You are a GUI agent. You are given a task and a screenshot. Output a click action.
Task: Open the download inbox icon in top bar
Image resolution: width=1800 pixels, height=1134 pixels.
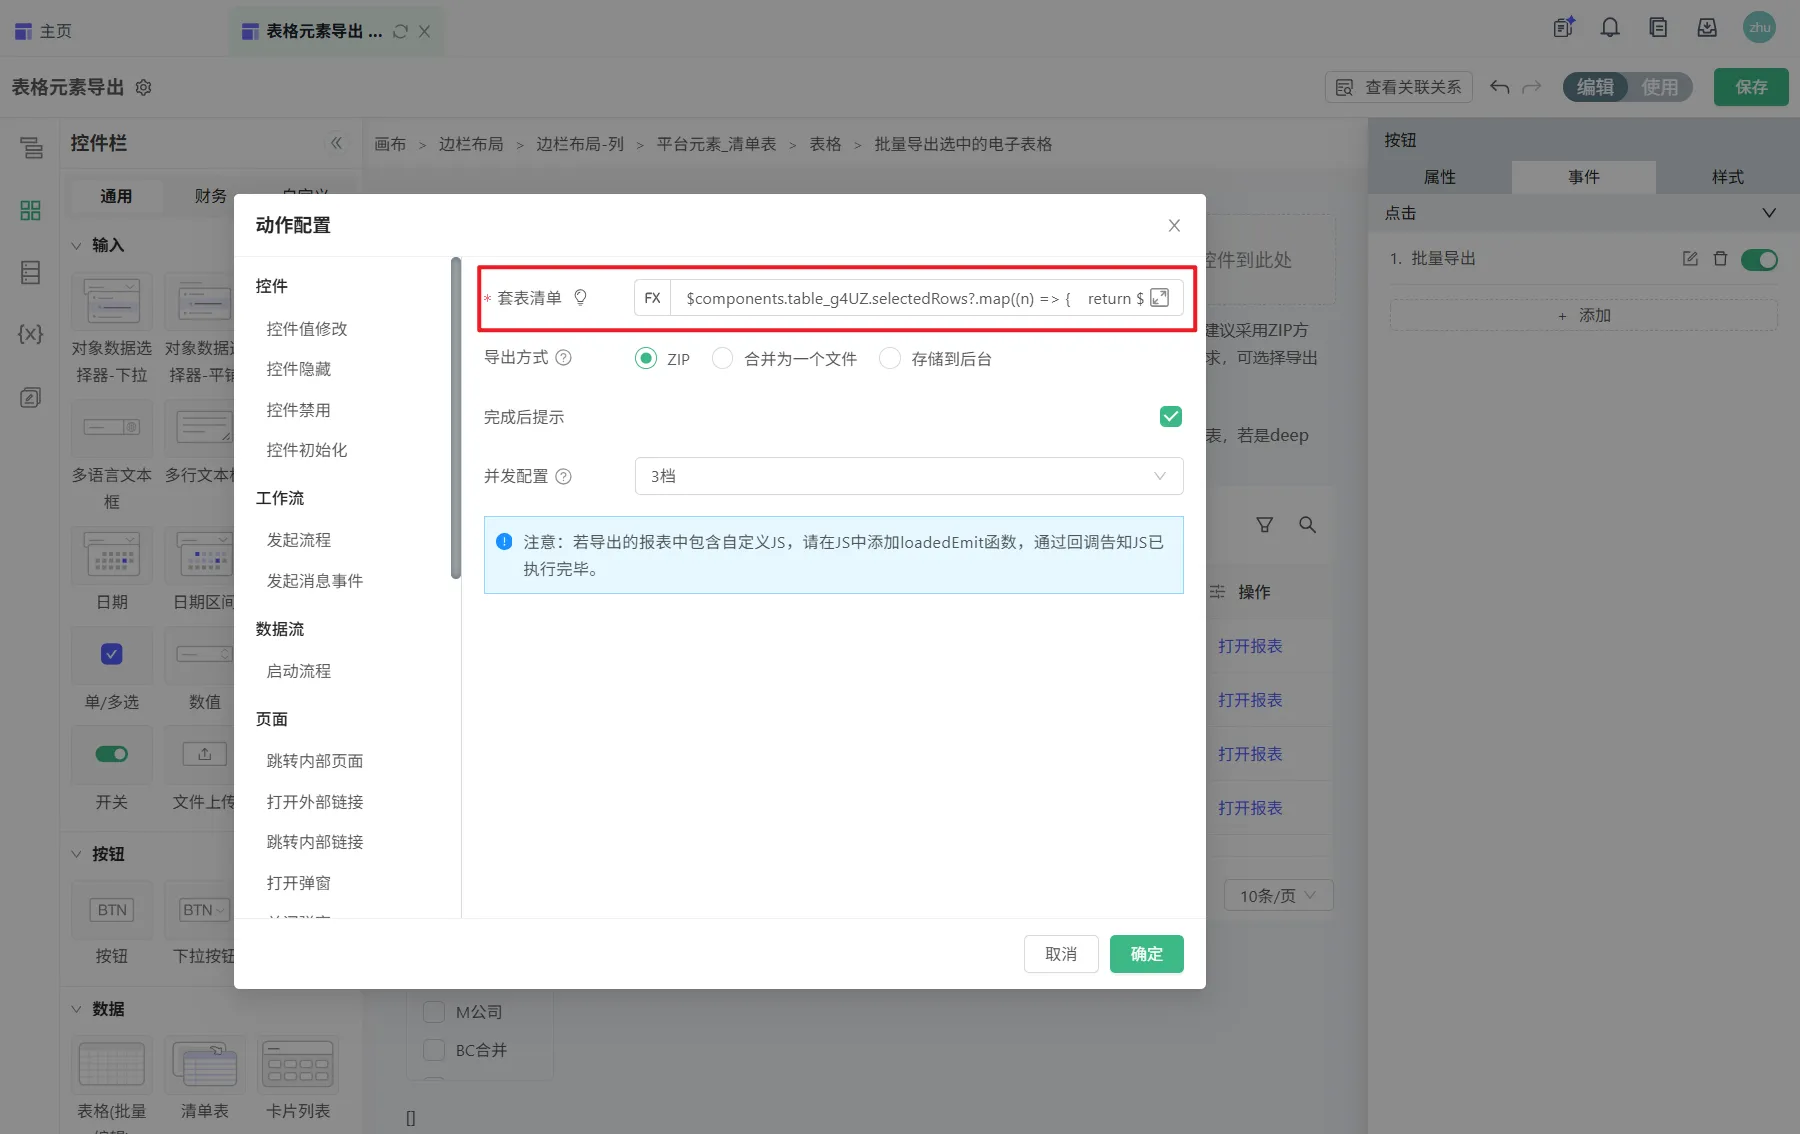coord(1707,28)
